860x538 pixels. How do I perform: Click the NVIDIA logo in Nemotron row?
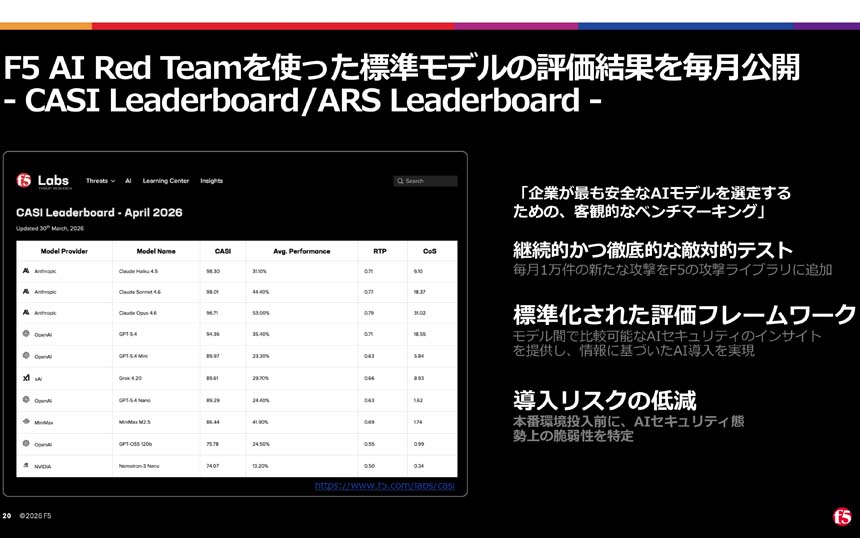tap(26, 466)
